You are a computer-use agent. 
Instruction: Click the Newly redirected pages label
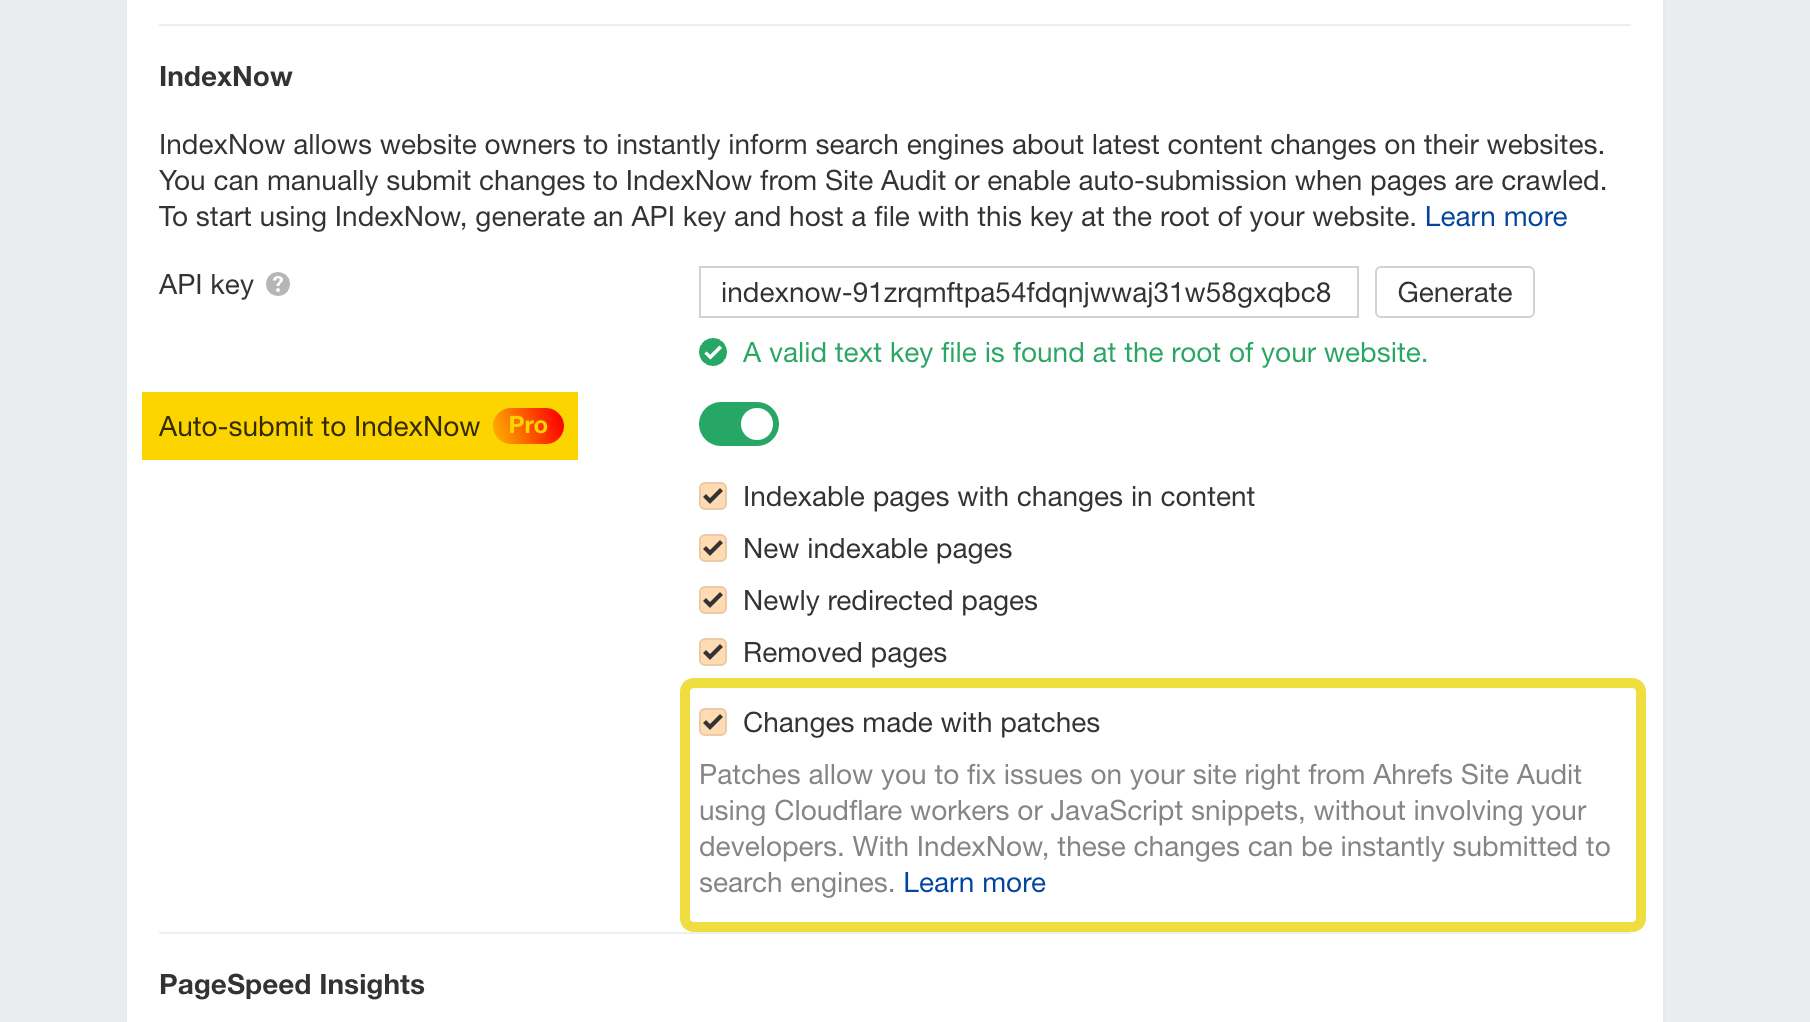coord(890,601)
